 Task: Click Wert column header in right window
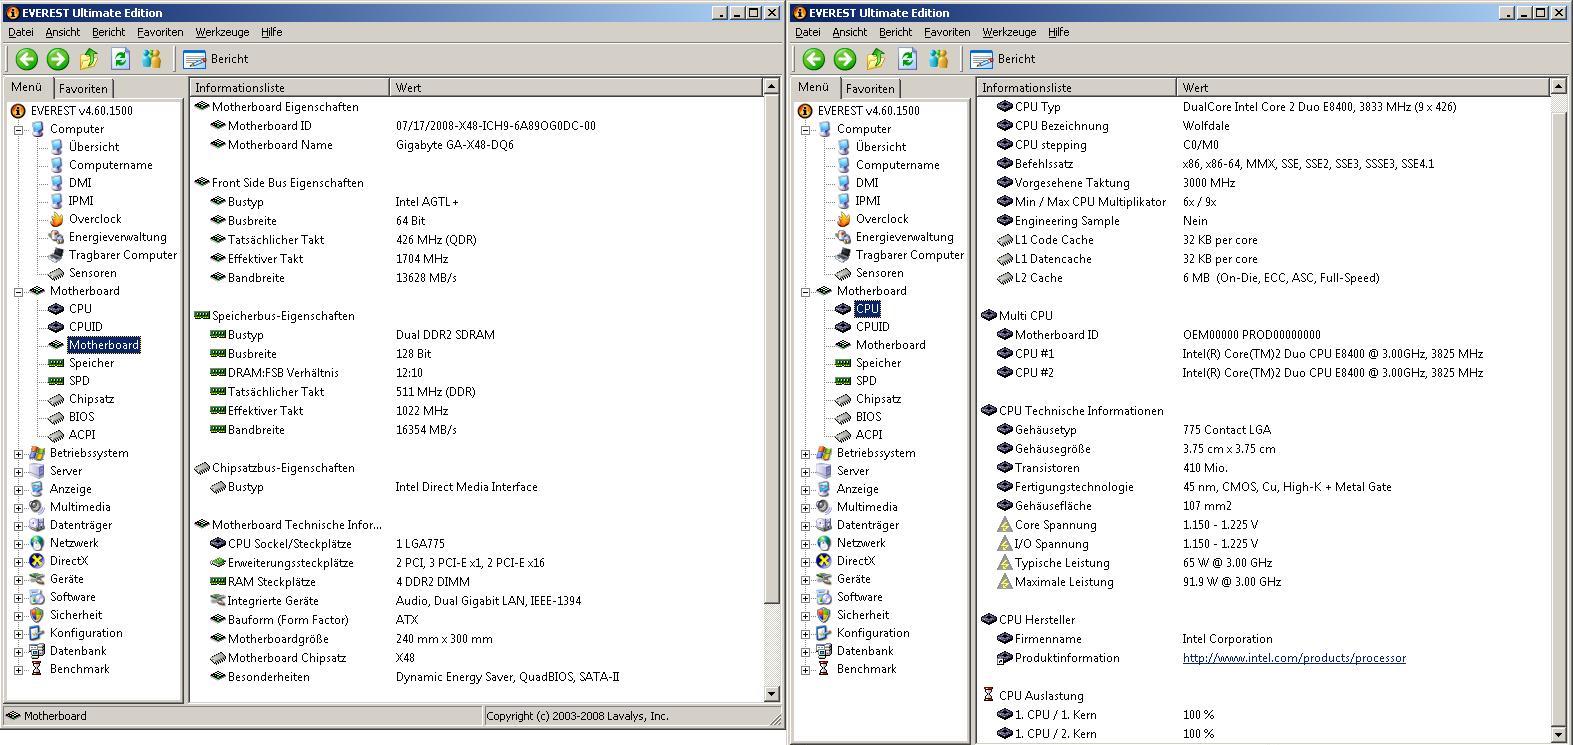[1362, 88]
